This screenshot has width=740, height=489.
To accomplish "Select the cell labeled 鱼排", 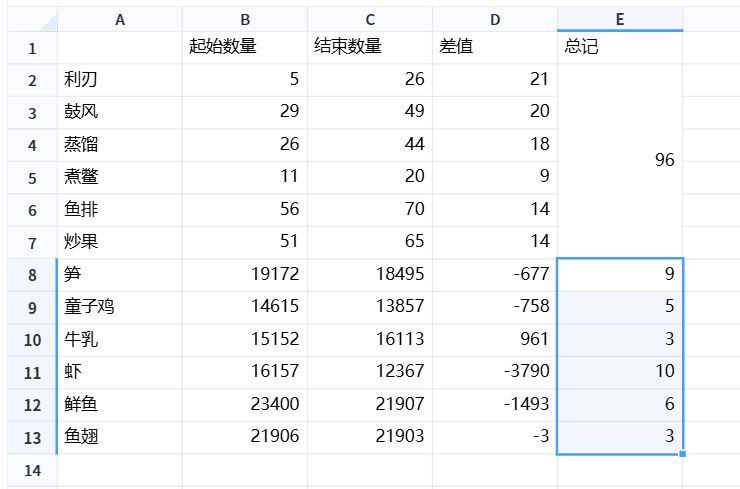I will [x=120, y=210].
